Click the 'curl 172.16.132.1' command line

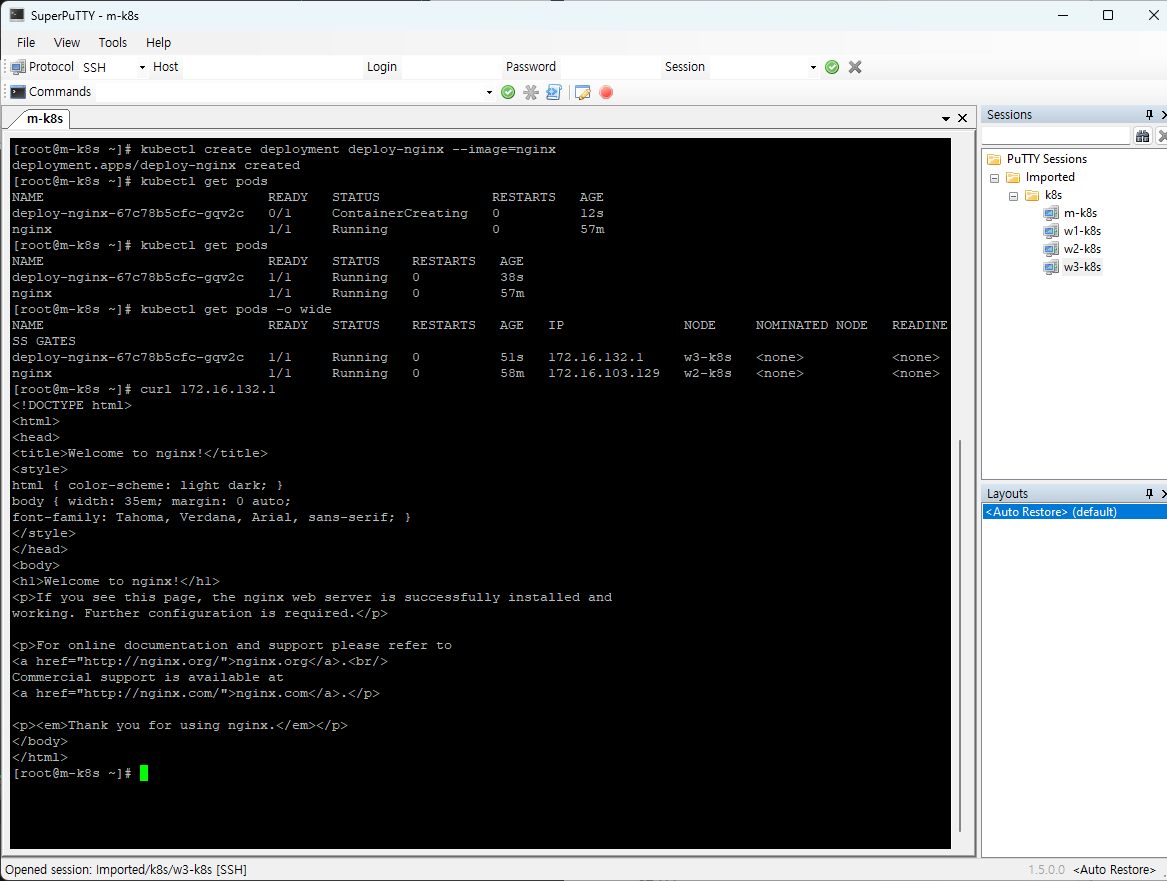208,389
